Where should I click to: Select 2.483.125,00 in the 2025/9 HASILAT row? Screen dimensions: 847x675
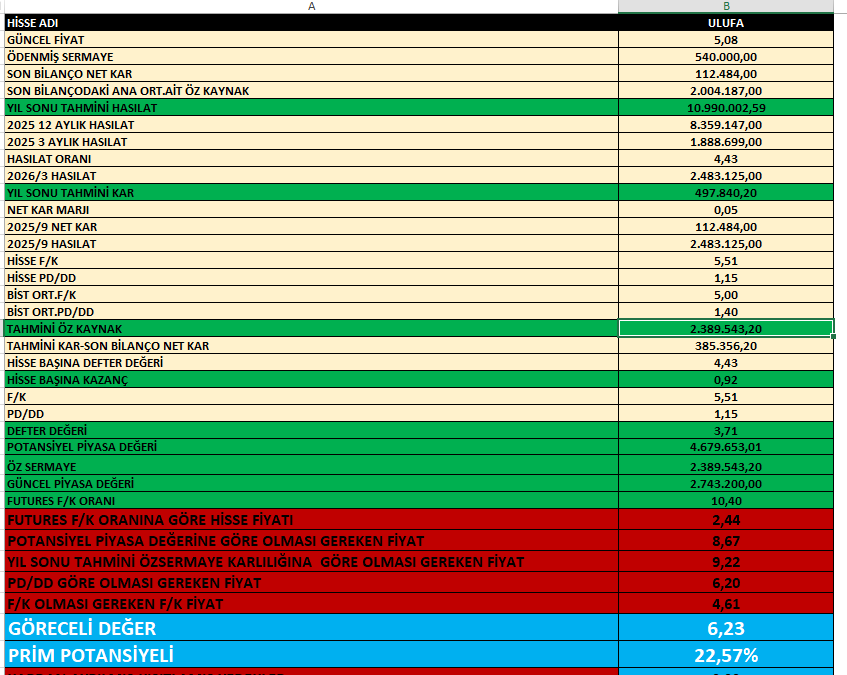(x=726, y=244)
